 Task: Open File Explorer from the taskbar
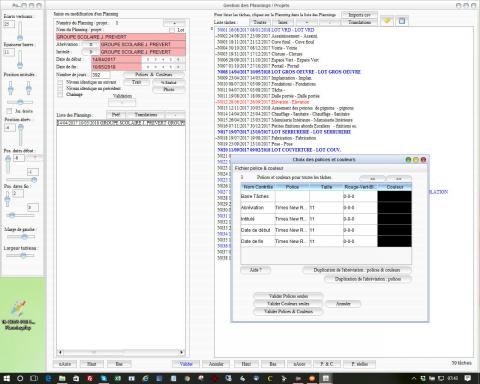click(x=62, y=378)
